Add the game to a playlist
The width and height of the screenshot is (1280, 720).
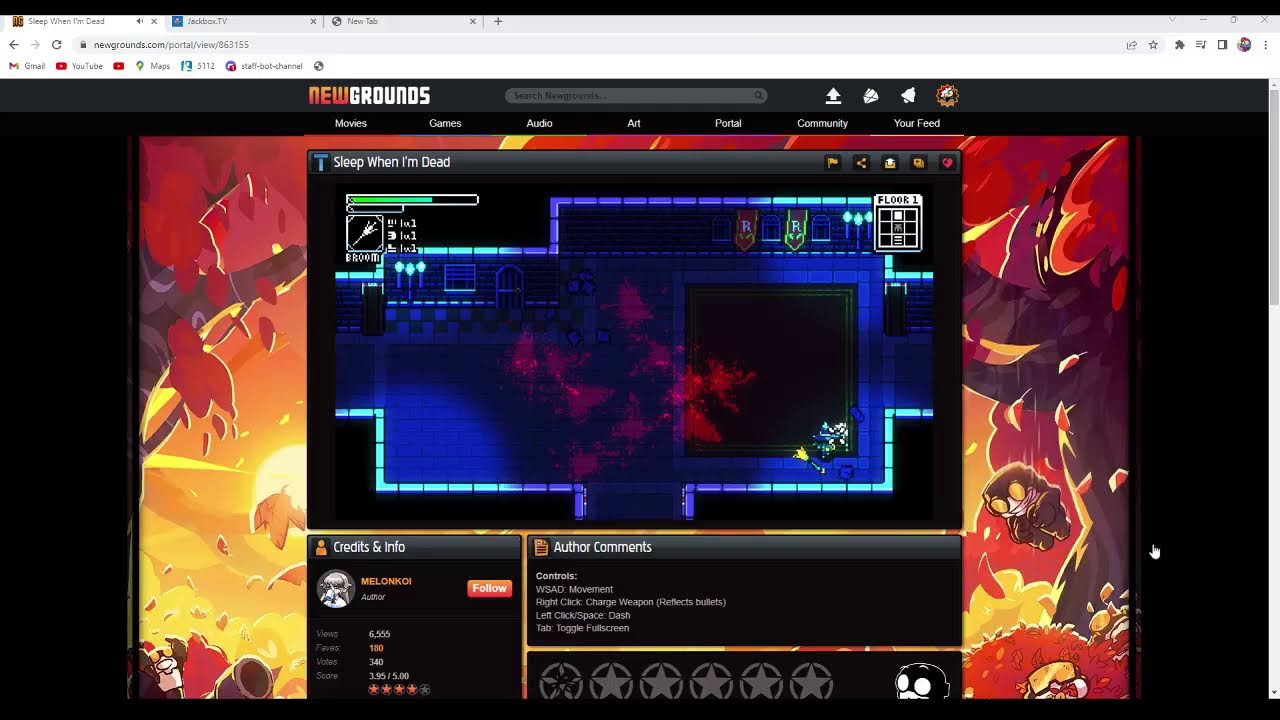click(918, 162)
